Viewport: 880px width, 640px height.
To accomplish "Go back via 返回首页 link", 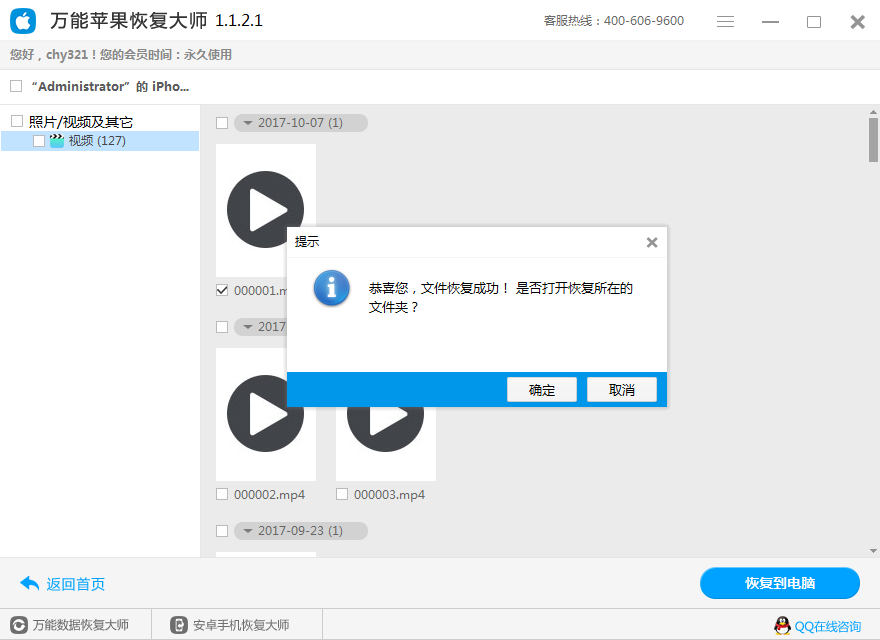I will (x=75, y=584).
